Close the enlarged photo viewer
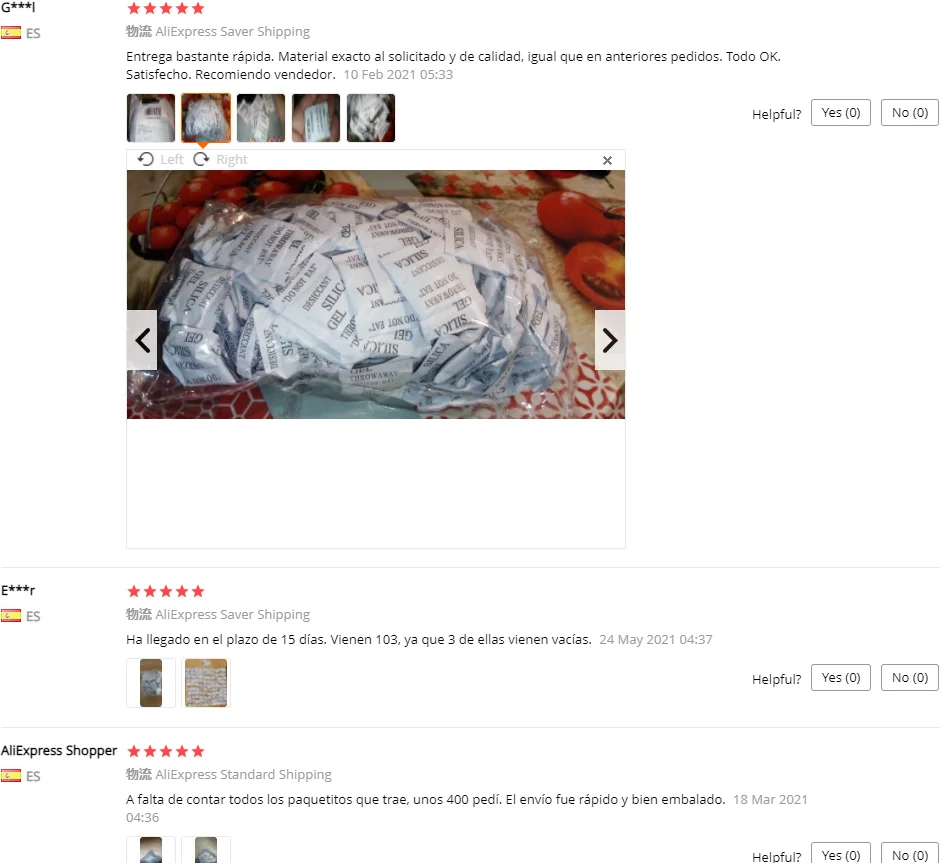940x863 pixels. point(607,160)
